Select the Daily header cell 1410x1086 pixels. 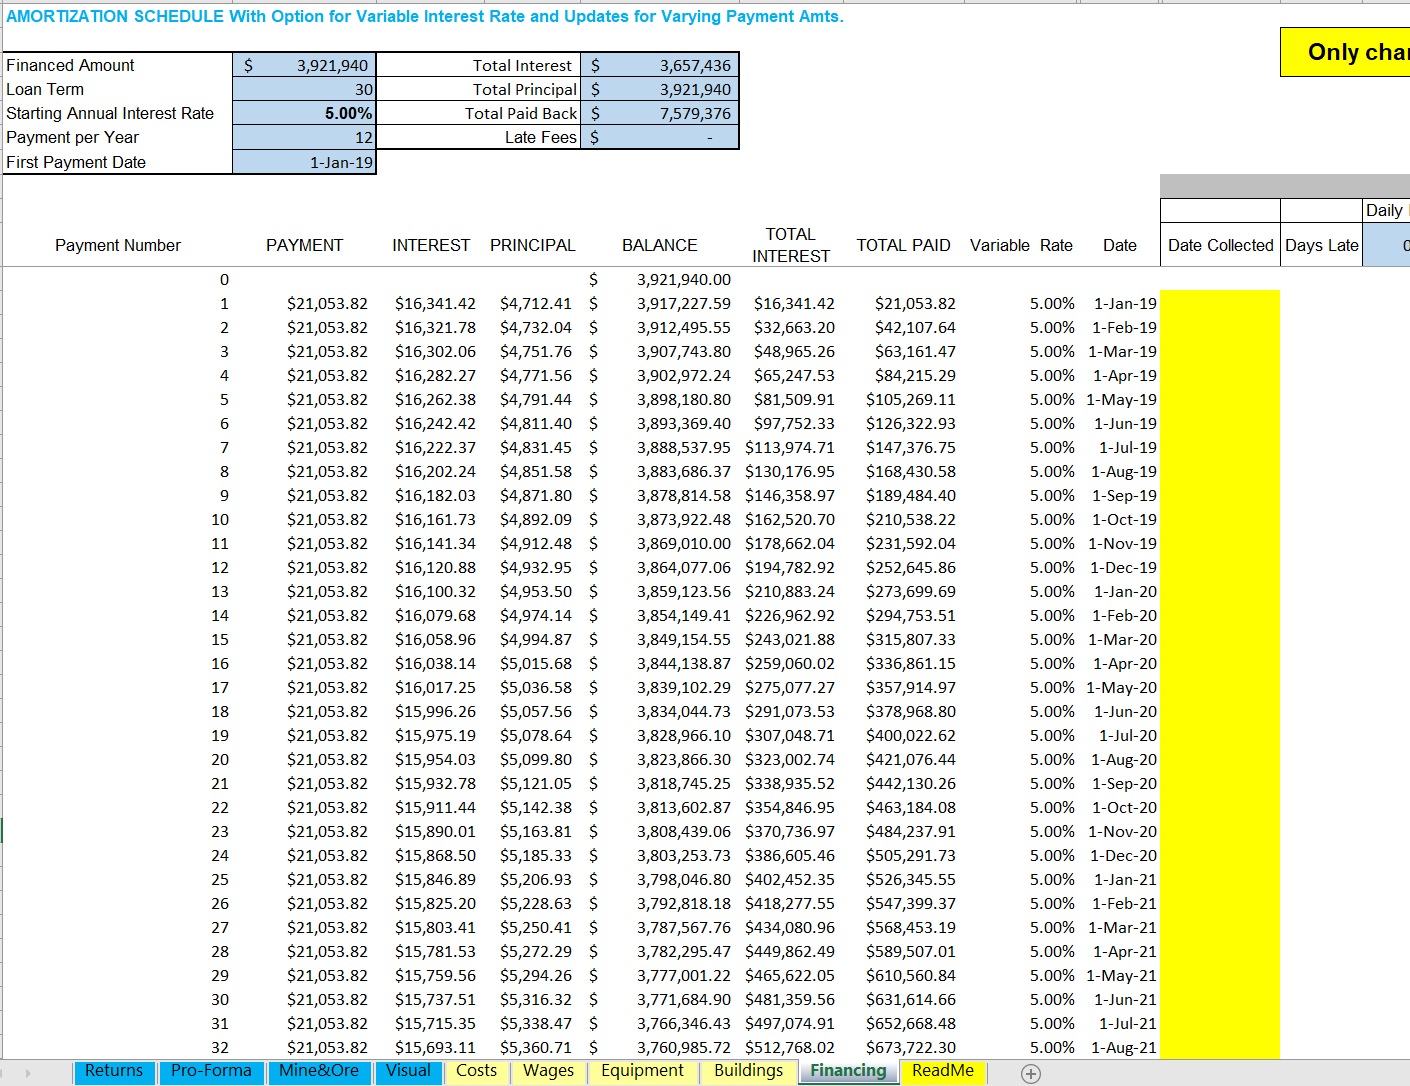coord(1386,210)
